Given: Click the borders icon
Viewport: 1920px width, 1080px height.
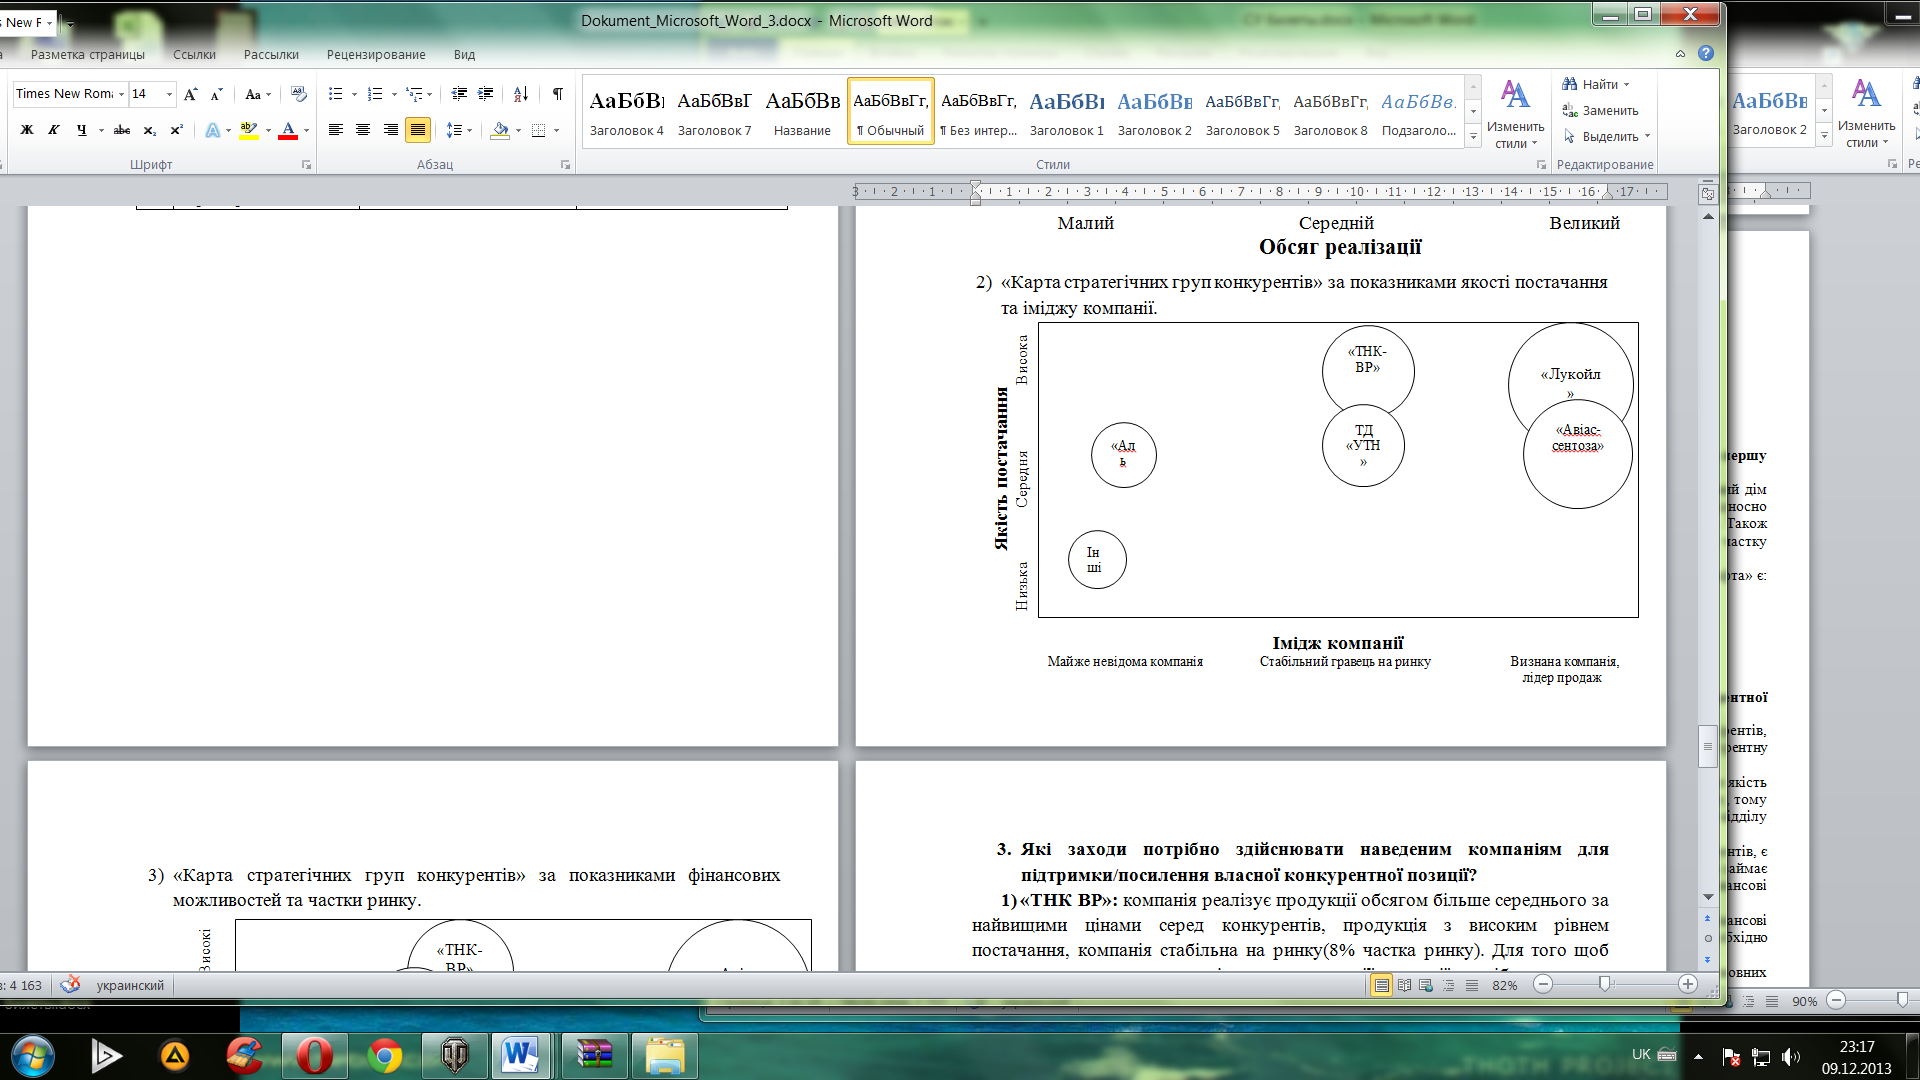Looking at the screenshot, I should 539,130.
